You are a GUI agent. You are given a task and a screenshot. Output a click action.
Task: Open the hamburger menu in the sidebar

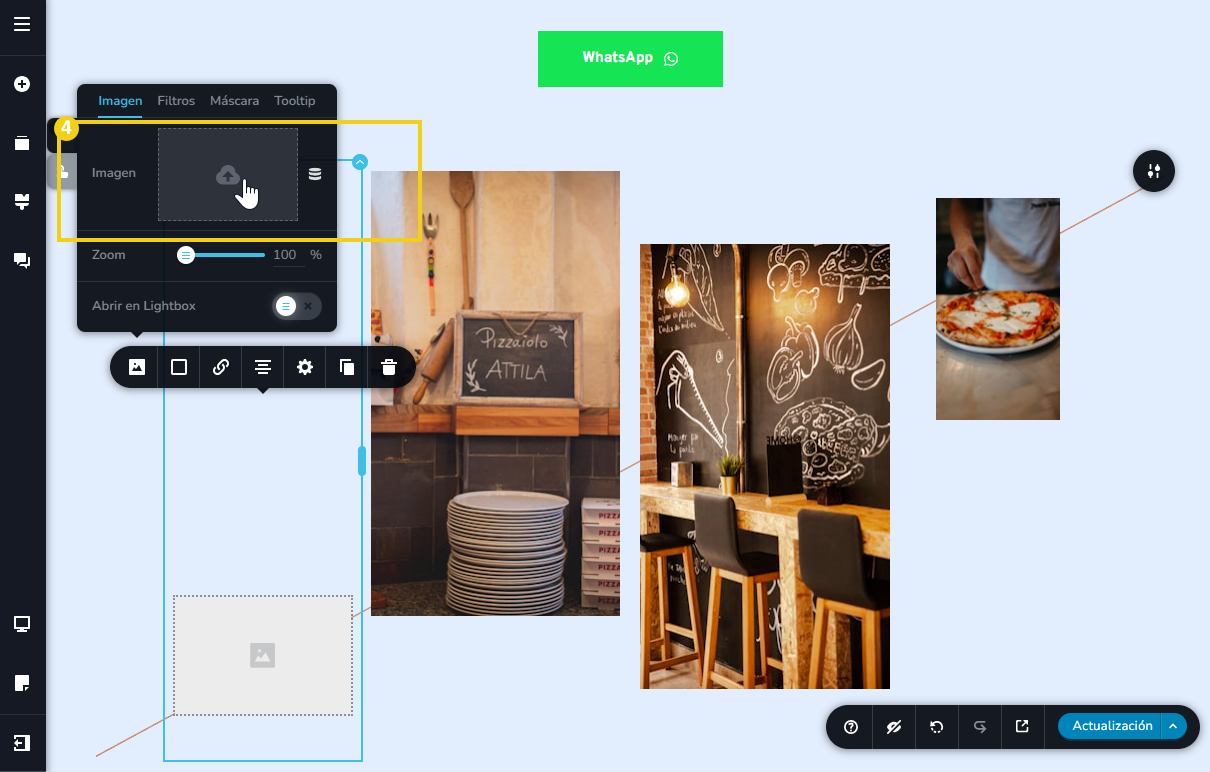tap(22, 24)
